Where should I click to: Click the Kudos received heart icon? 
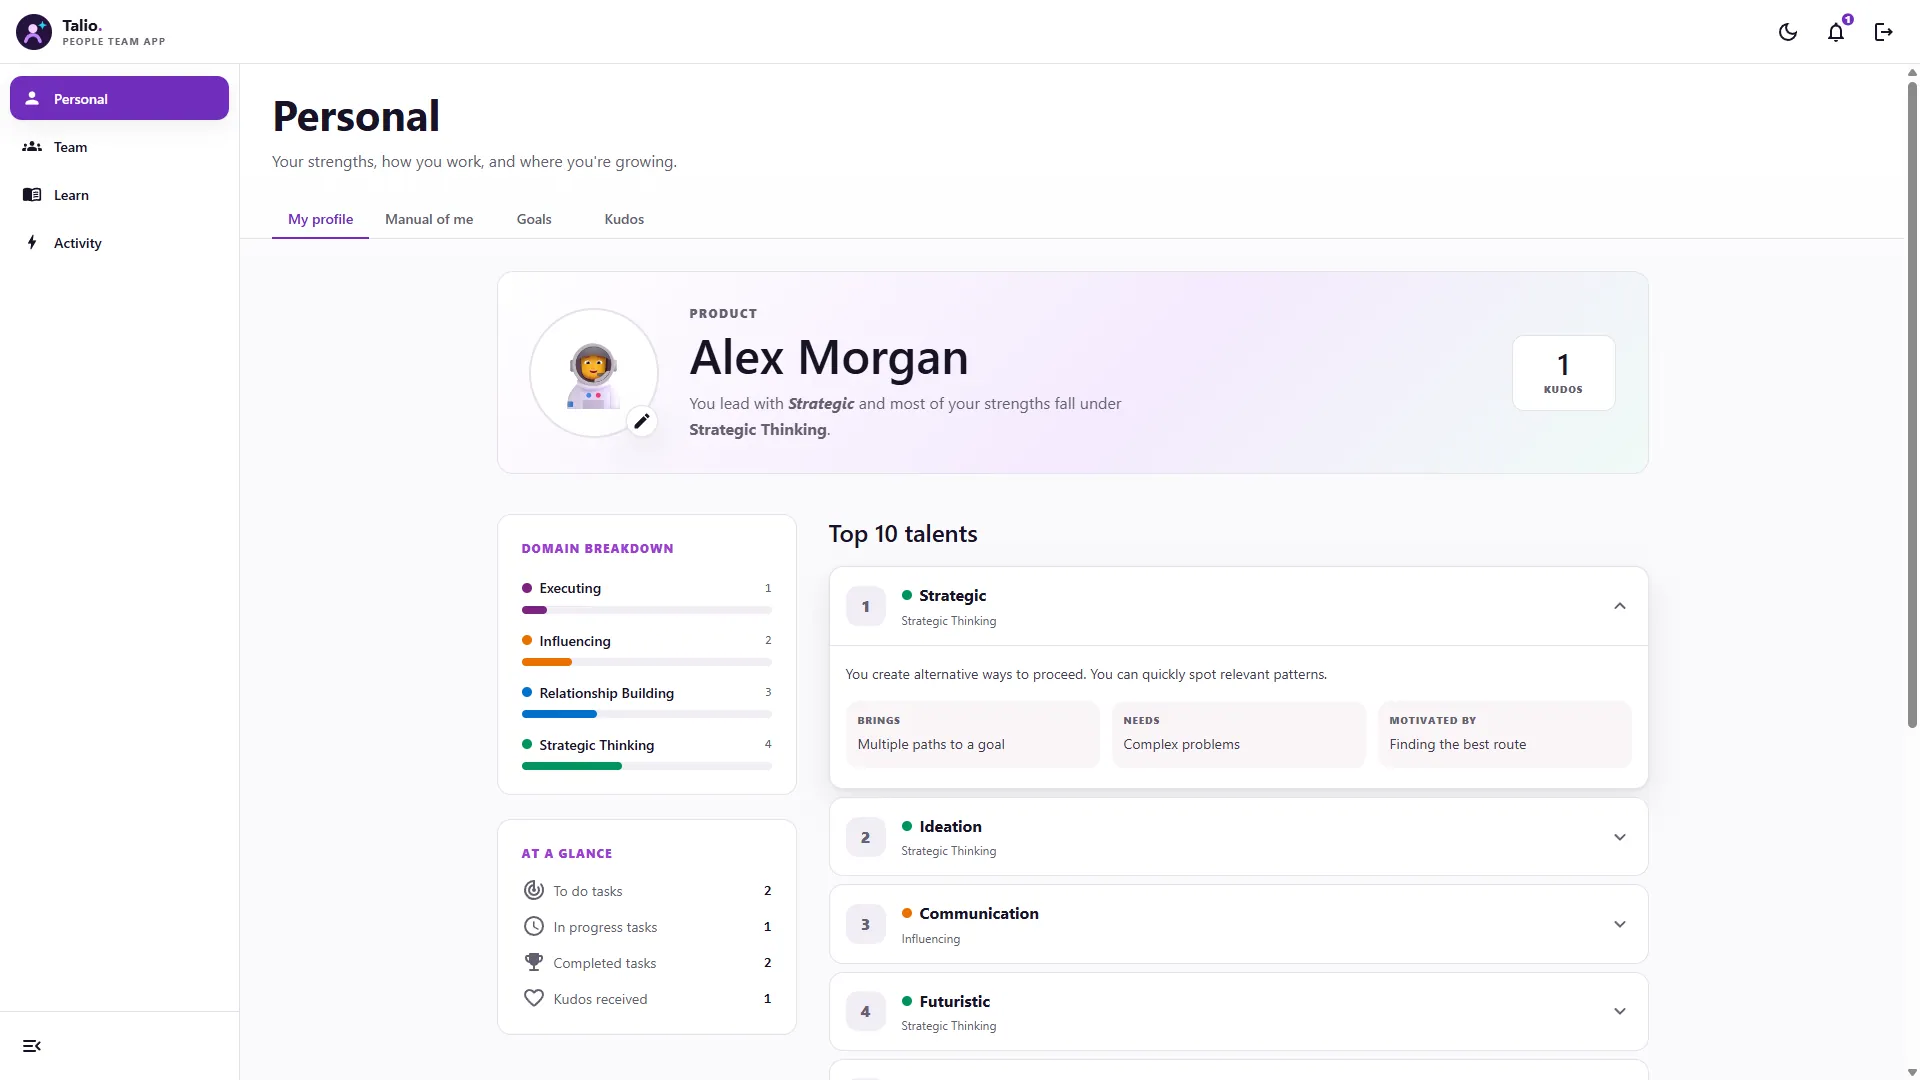coord(534,998)
